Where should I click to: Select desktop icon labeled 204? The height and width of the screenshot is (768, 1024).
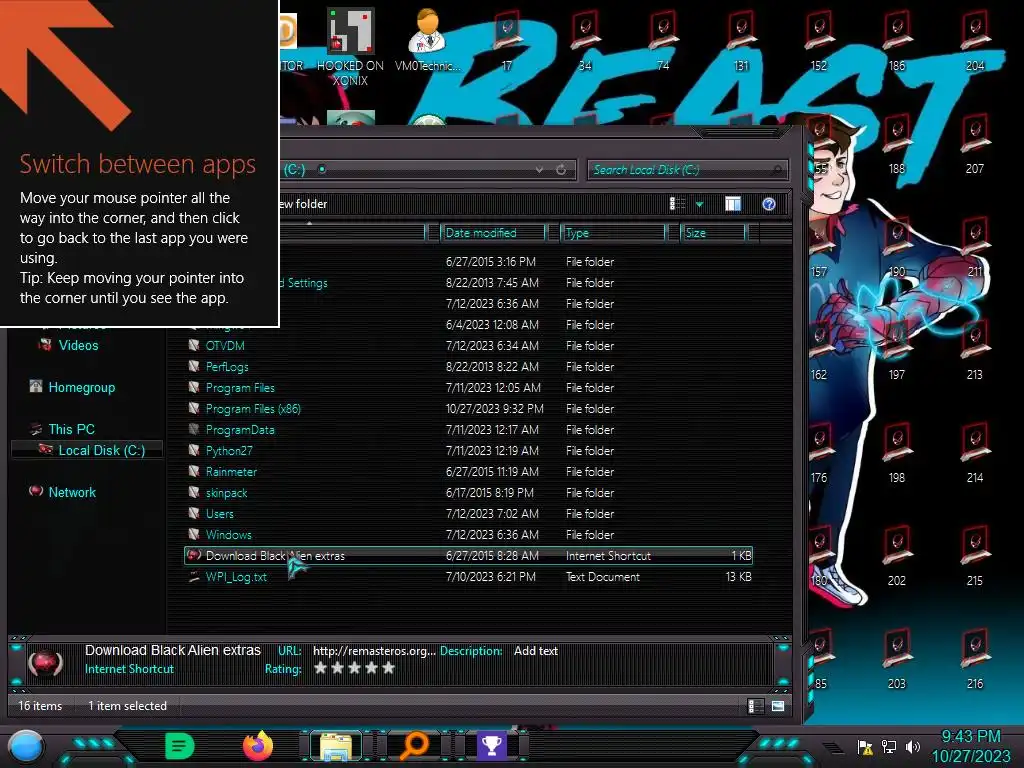974,40
